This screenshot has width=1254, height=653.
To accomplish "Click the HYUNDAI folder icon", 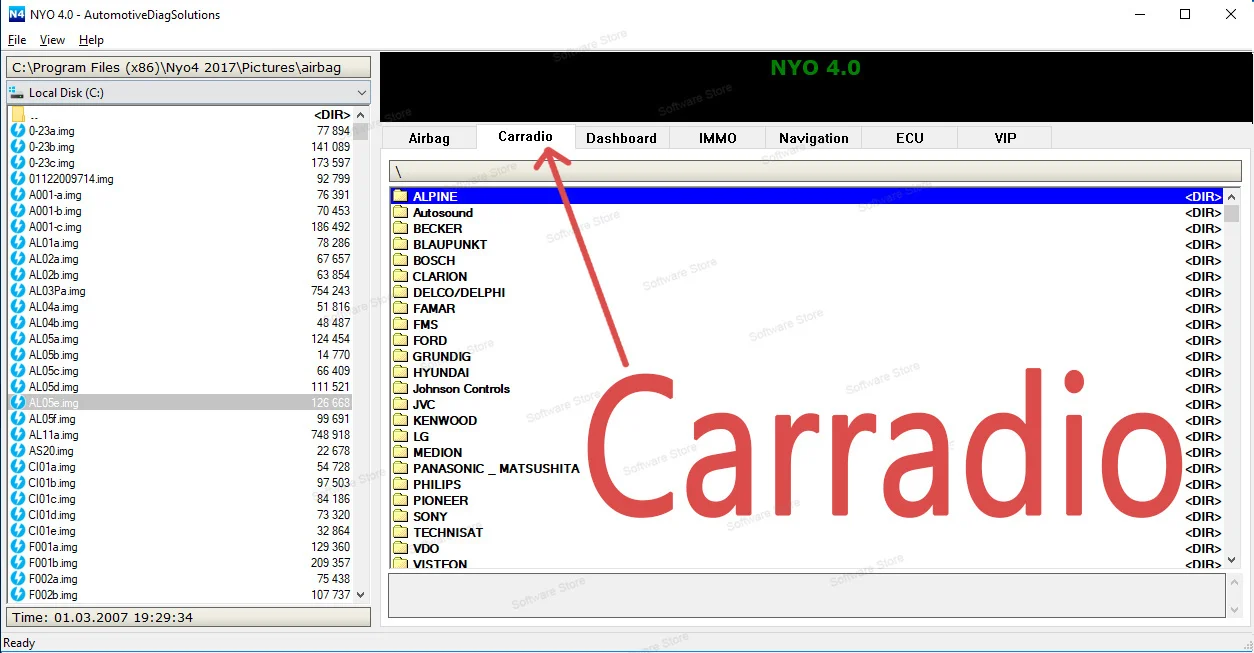I will pos(400,373).
